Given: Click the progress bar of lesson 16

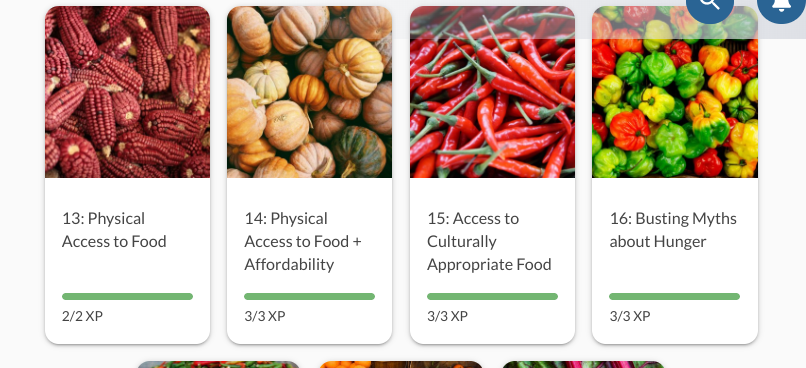Looking at the screenshot, I should pos(674,297).
